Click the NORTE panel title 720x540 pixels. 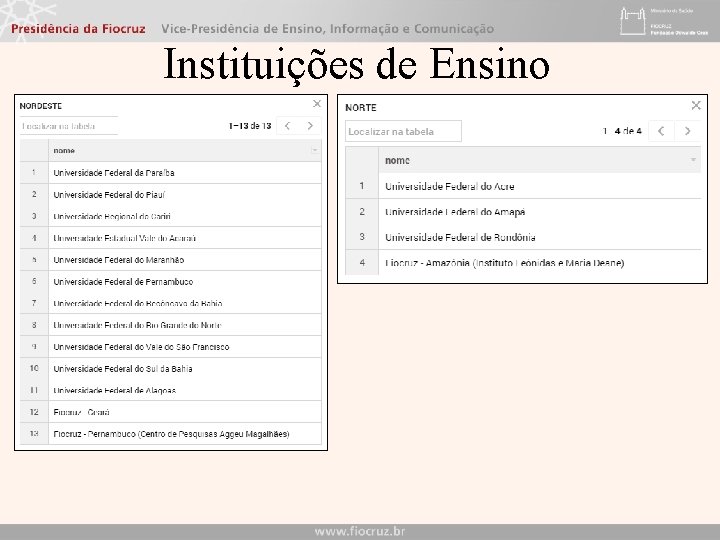coord(361,107)
